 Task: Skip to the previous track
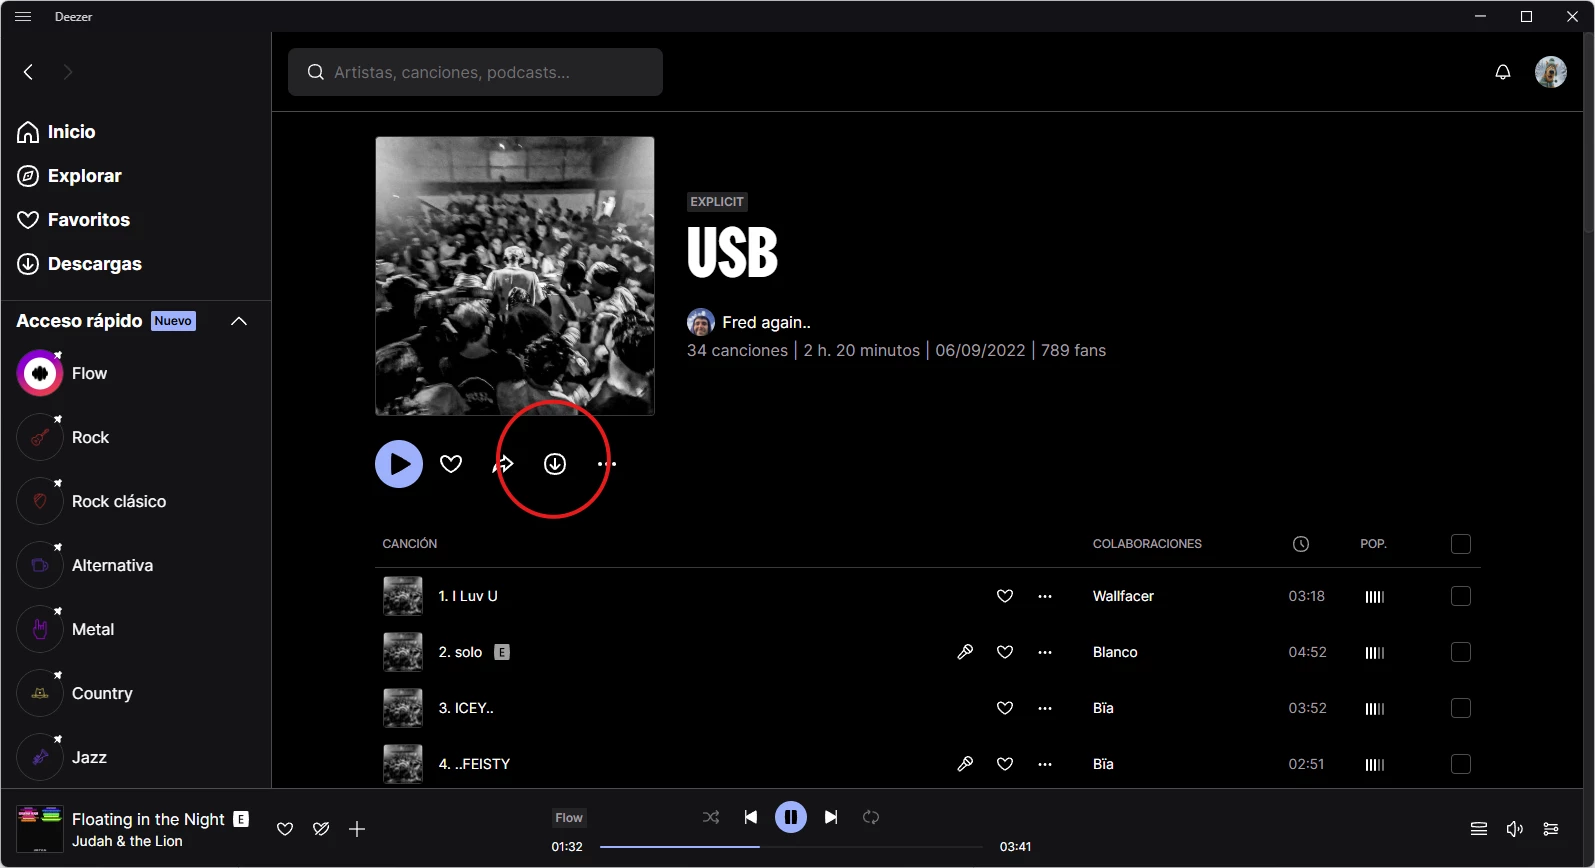click(x=751, y=817)
